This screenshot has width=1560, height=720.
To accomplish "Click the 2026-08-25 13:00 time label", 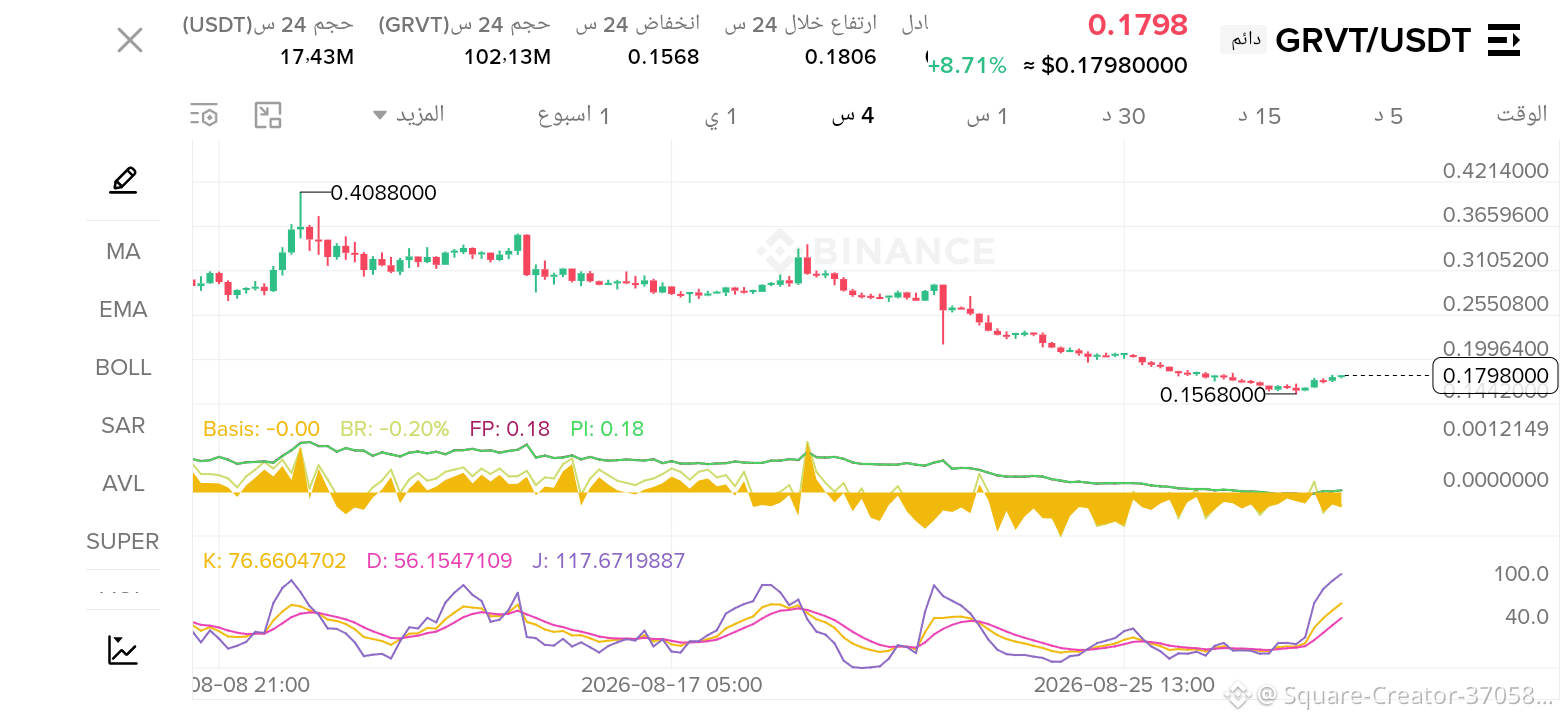I will 1124,685.
